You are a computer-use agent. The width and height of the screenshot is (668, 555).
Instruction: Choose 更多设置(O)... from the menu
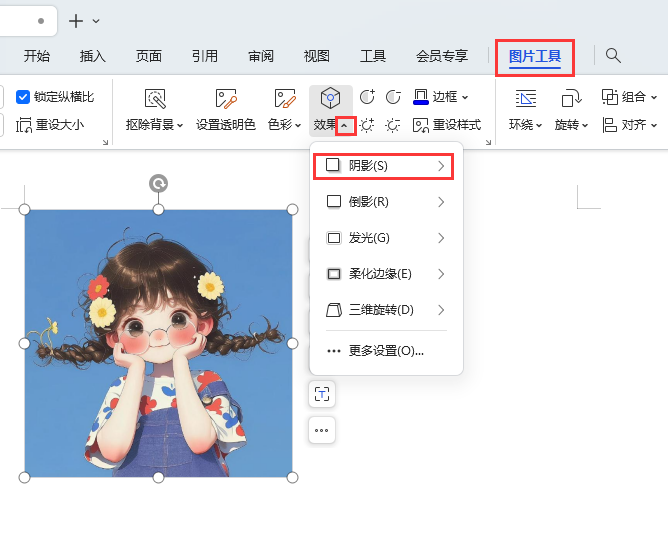pos(386,351)
